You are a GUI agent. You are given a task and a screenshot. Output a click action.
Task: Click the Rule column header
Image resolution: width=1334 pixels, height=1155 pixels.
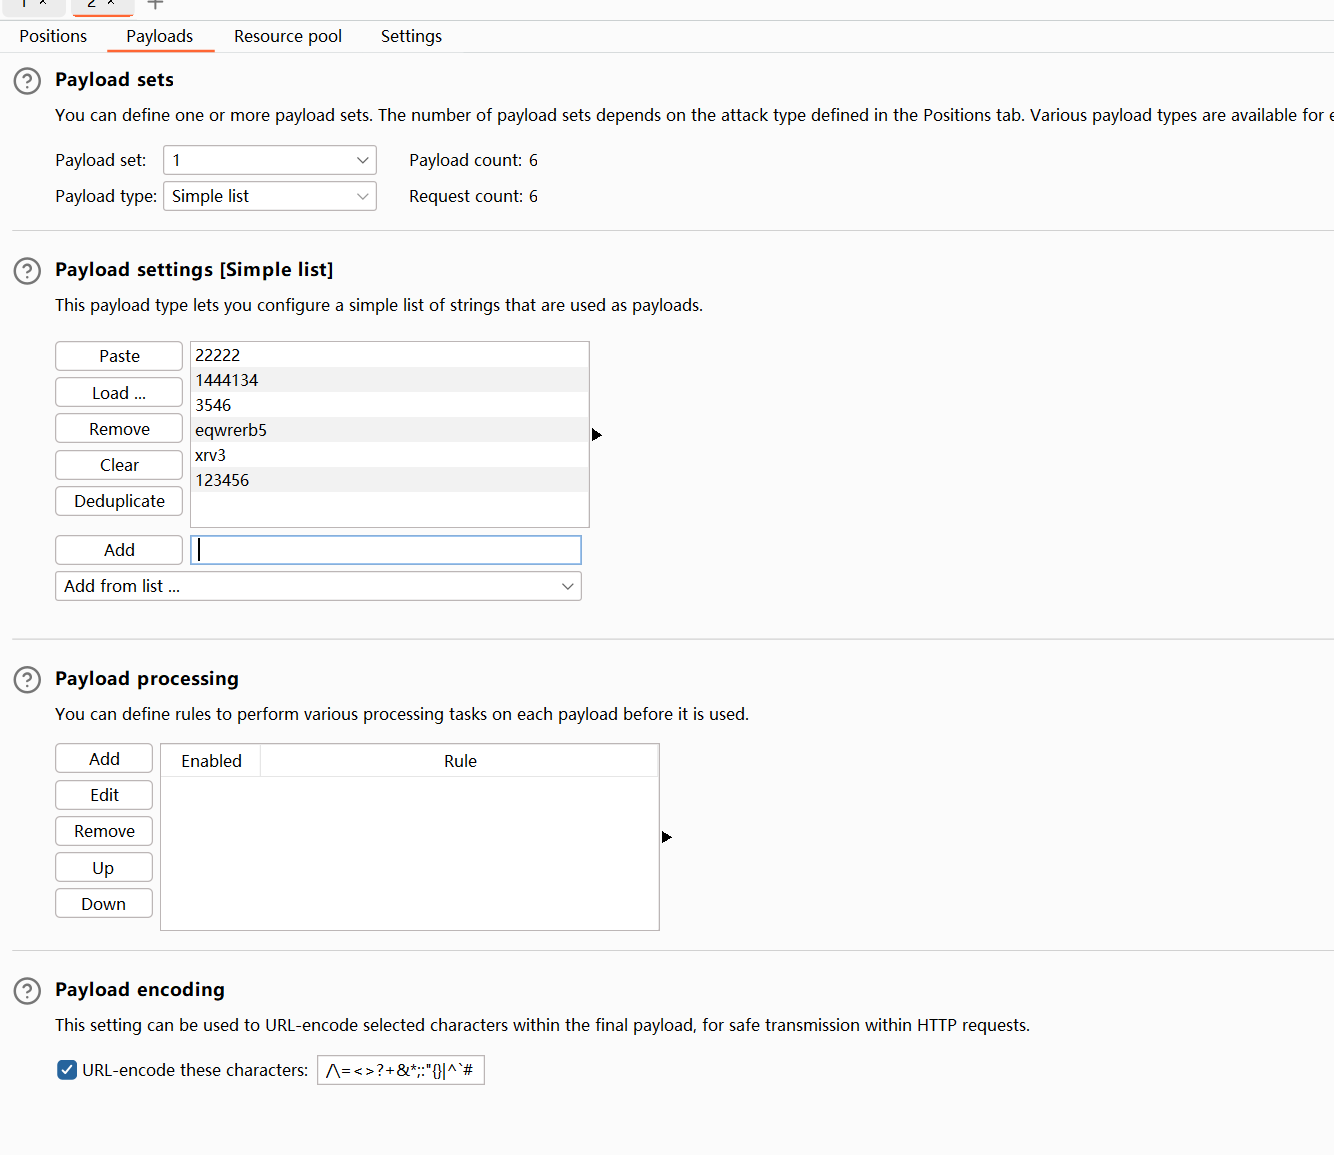[x=460, y=761]
